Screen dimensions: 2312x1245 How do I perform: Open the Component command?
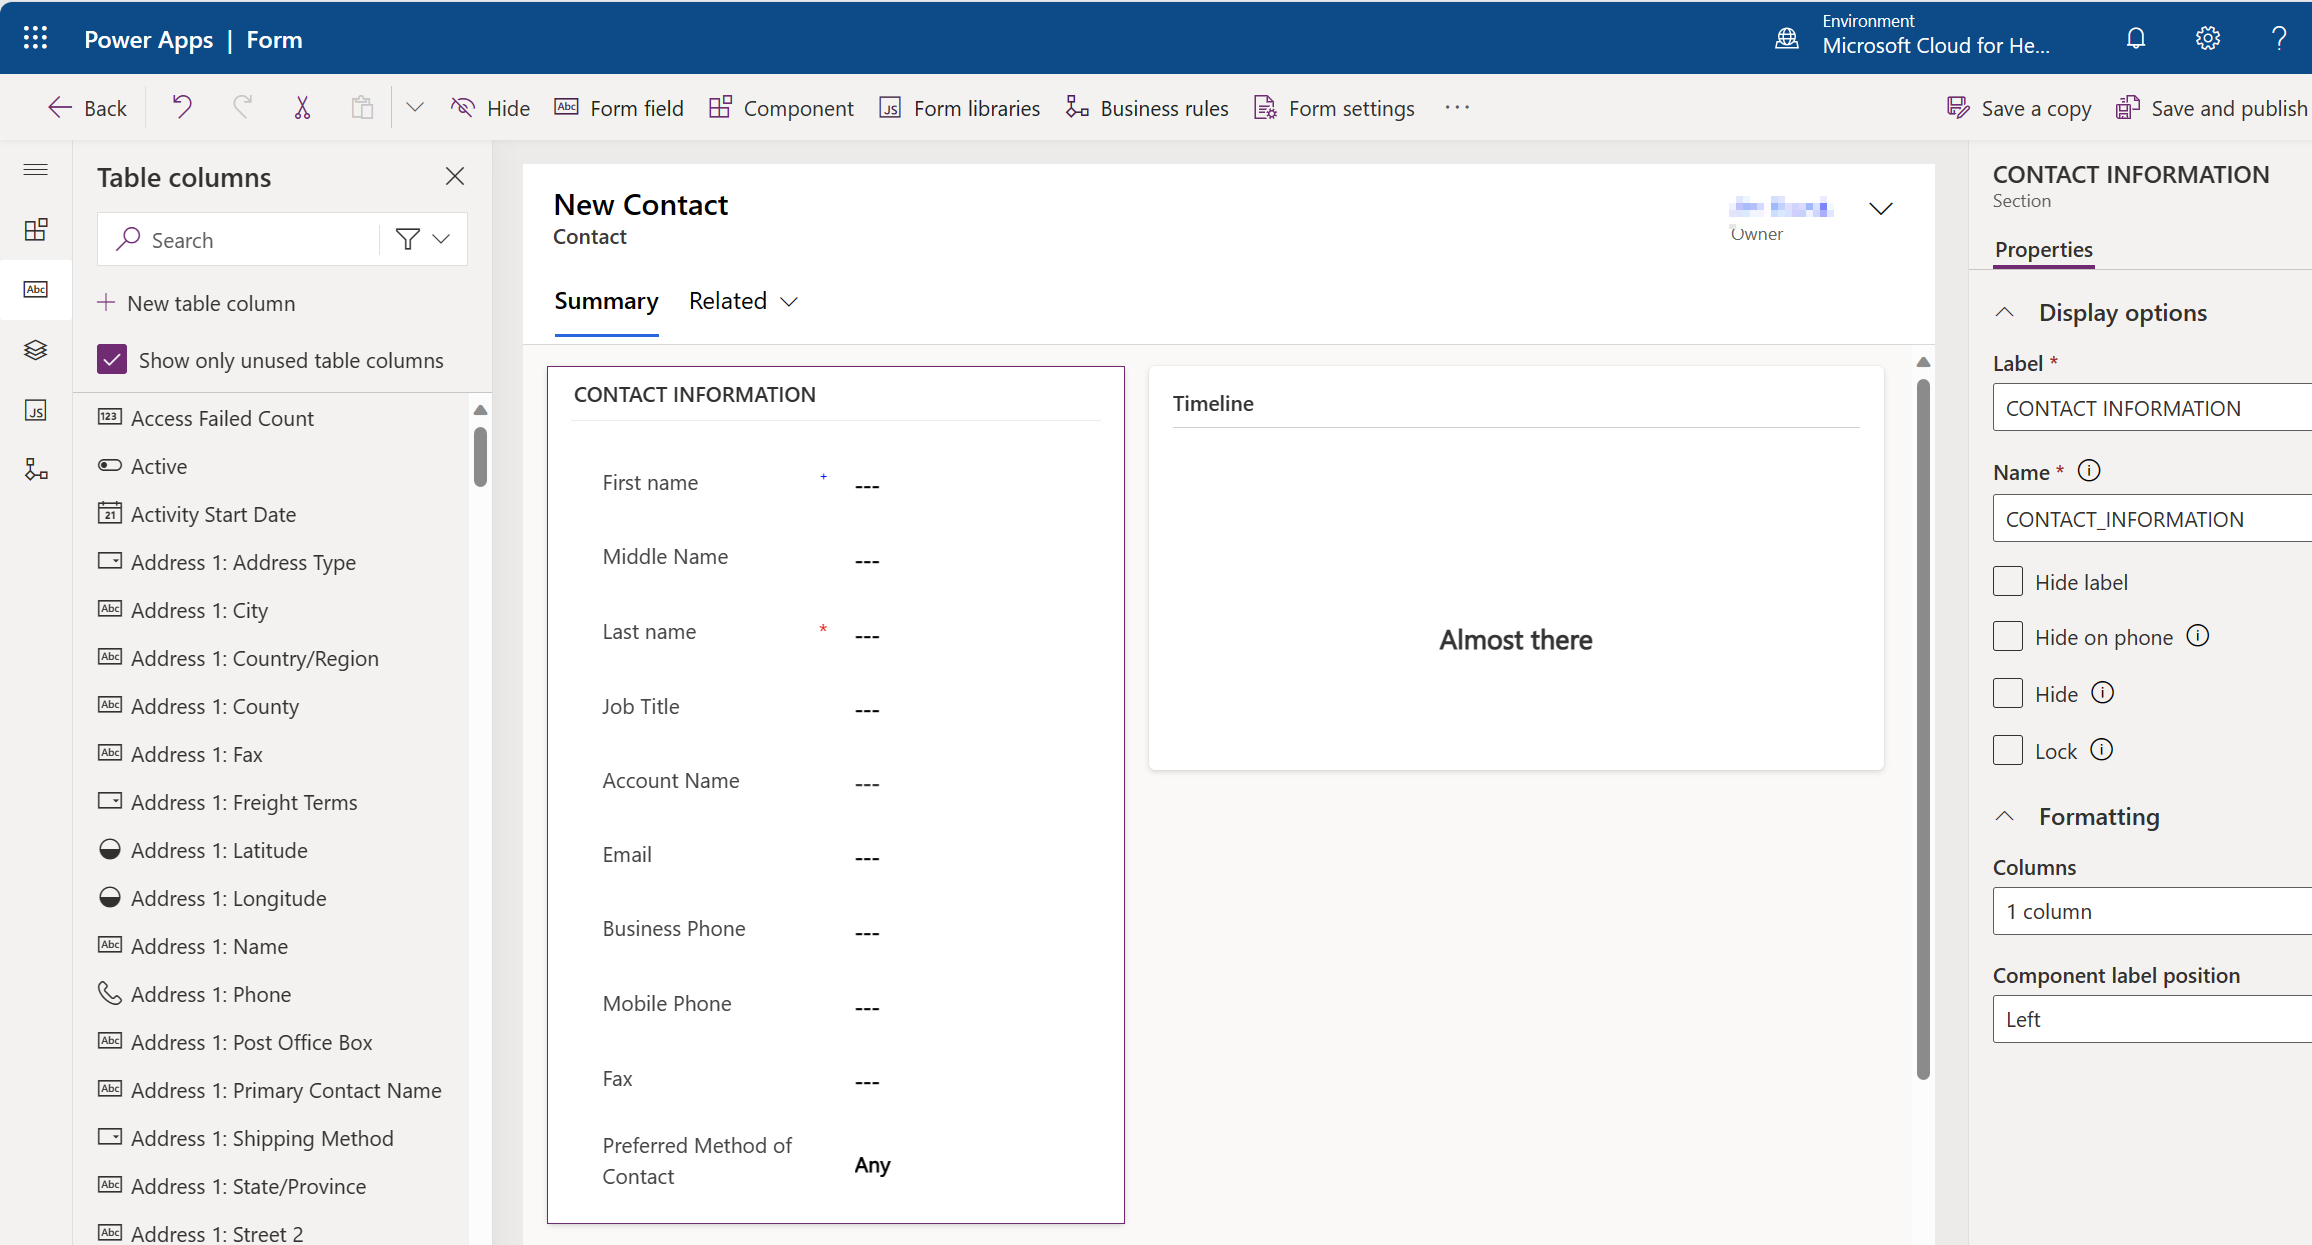(781, 108)
